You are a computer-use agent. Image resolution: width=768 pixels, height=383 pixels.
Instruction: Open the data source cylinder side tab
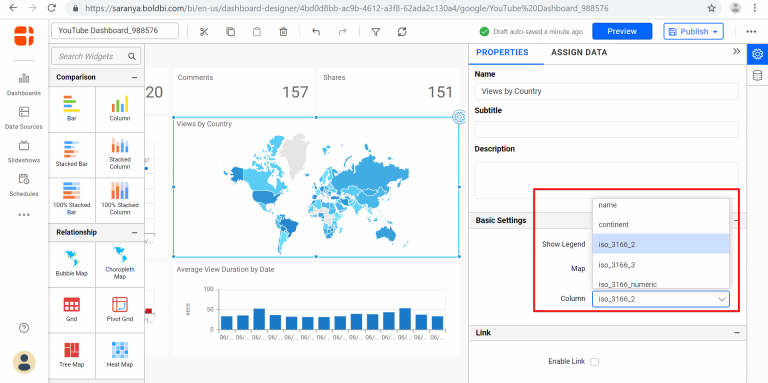[x=757, y=75]
